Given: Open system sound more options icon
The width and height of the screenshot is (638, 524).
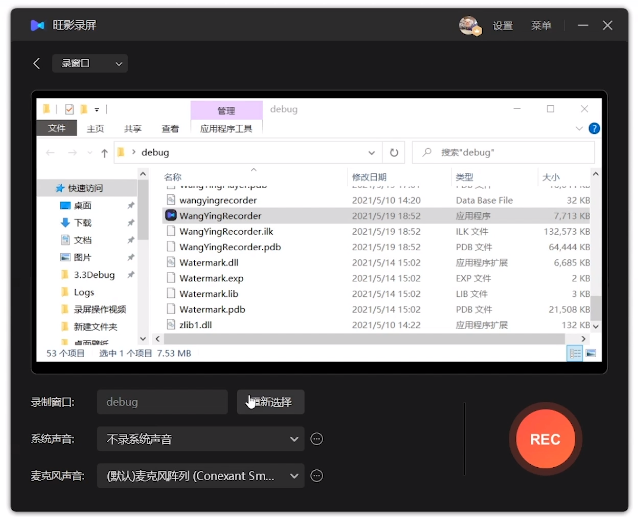Looking at the screenshot, I should point(317,439).
